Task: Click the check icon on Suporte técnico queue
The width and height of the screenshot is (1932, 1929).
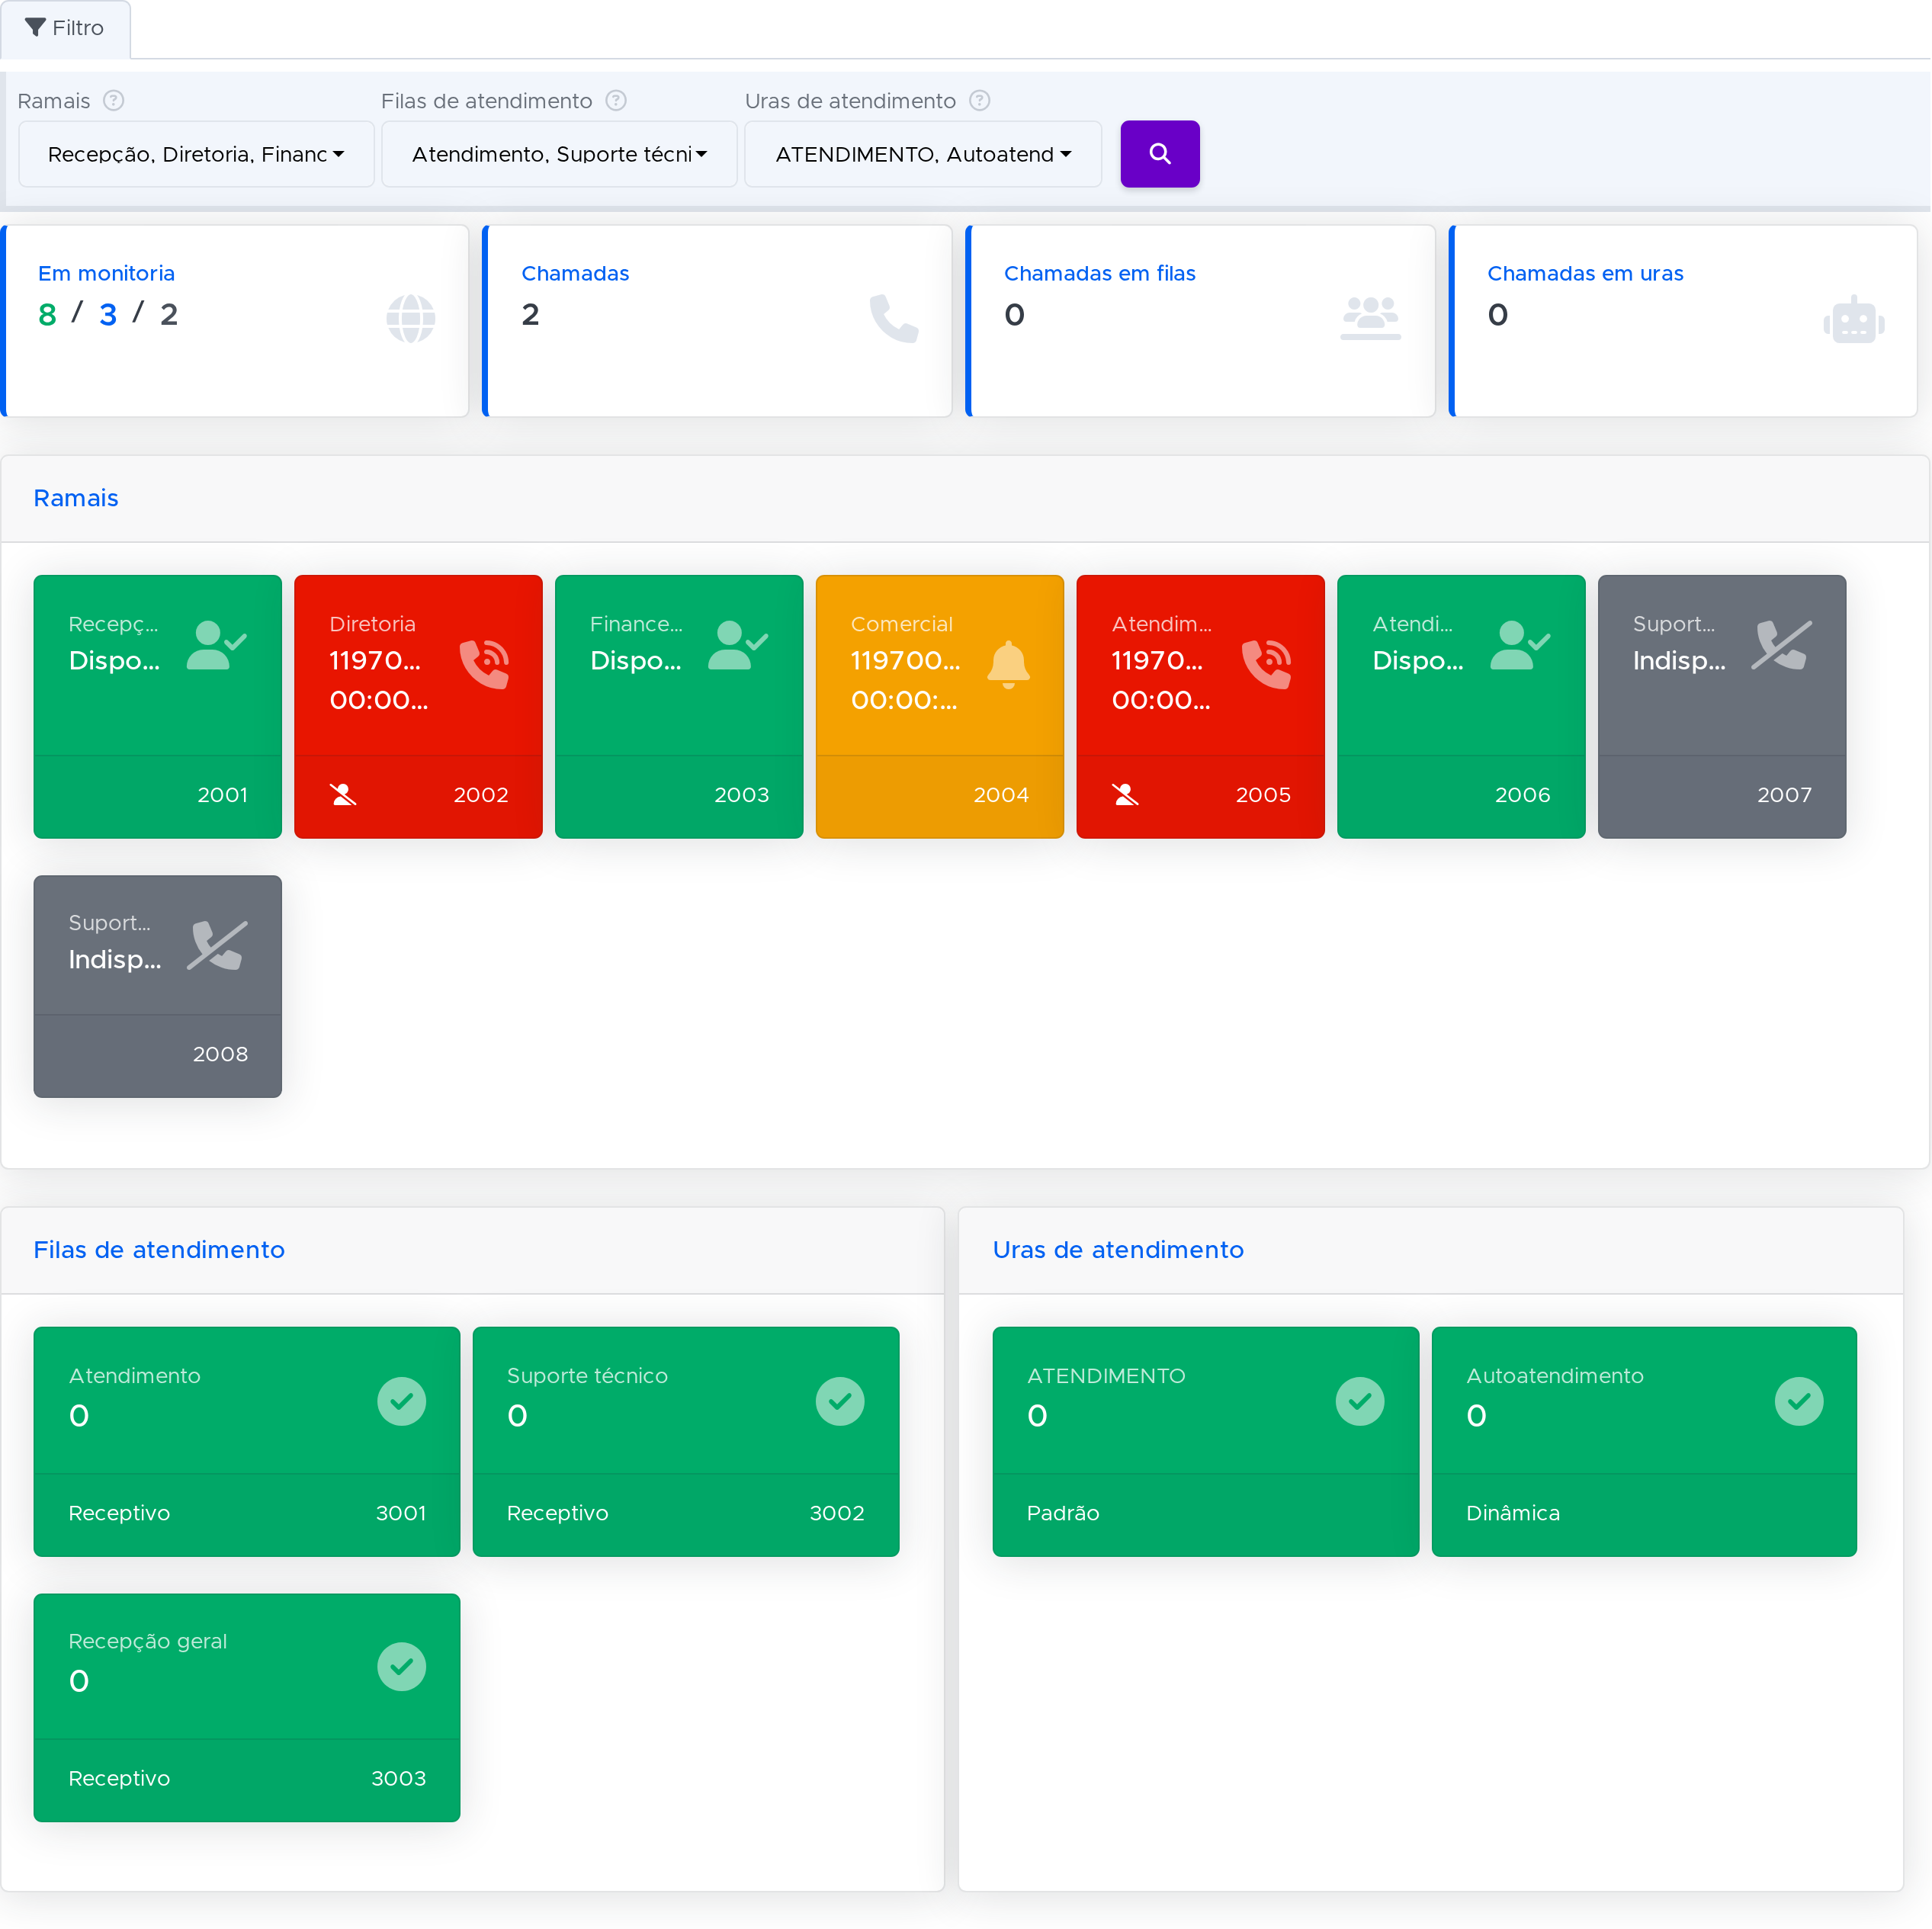Action: point(840,1400)
